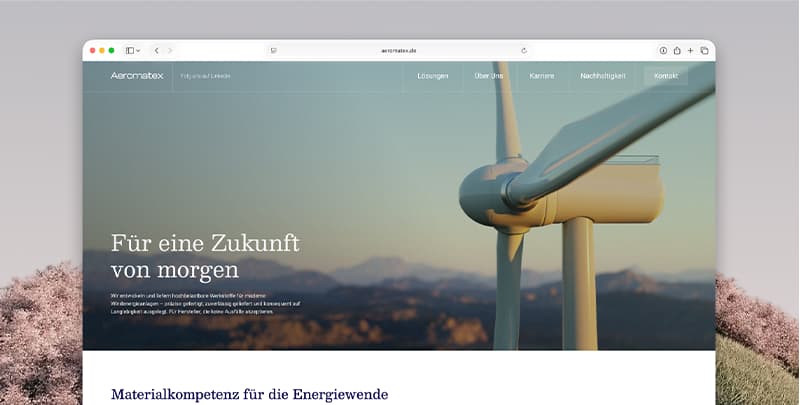Open the Über Uns menu item

[x=489, y=76]
